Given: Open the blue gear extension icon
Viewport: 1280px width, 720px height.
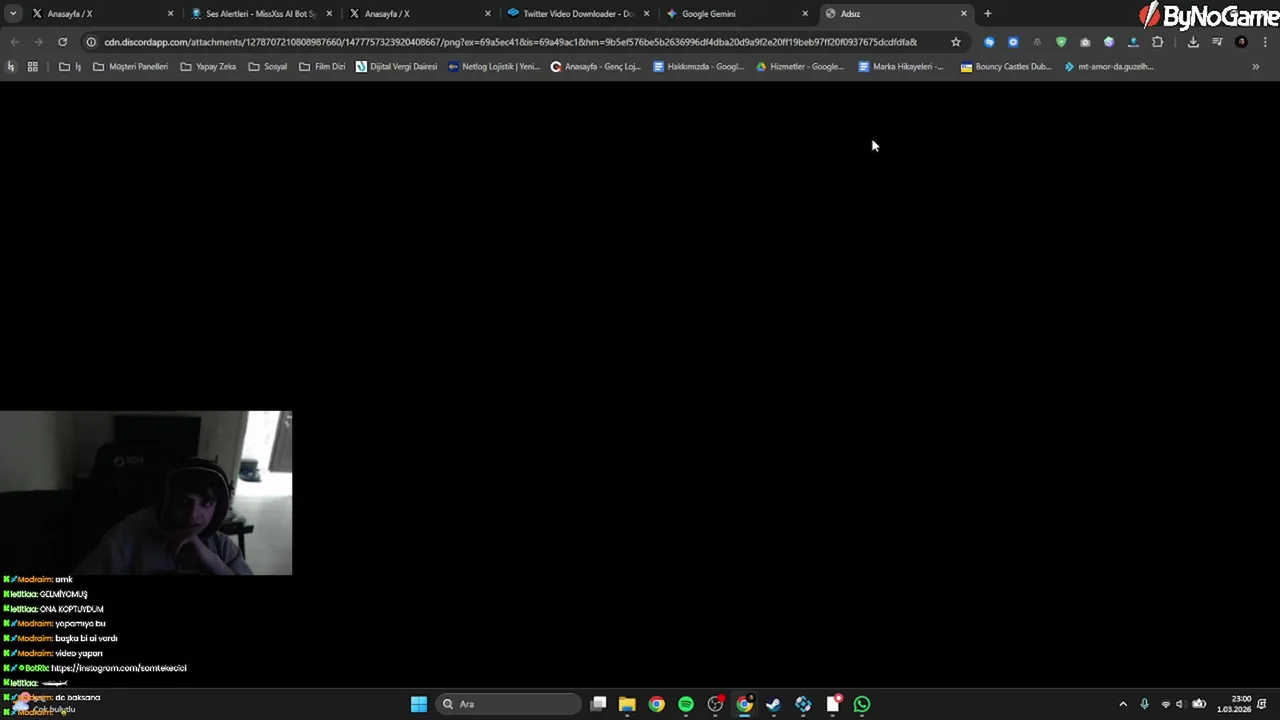Looking at the screenshot, I should pyautogui.click(x=1013, y=42).
